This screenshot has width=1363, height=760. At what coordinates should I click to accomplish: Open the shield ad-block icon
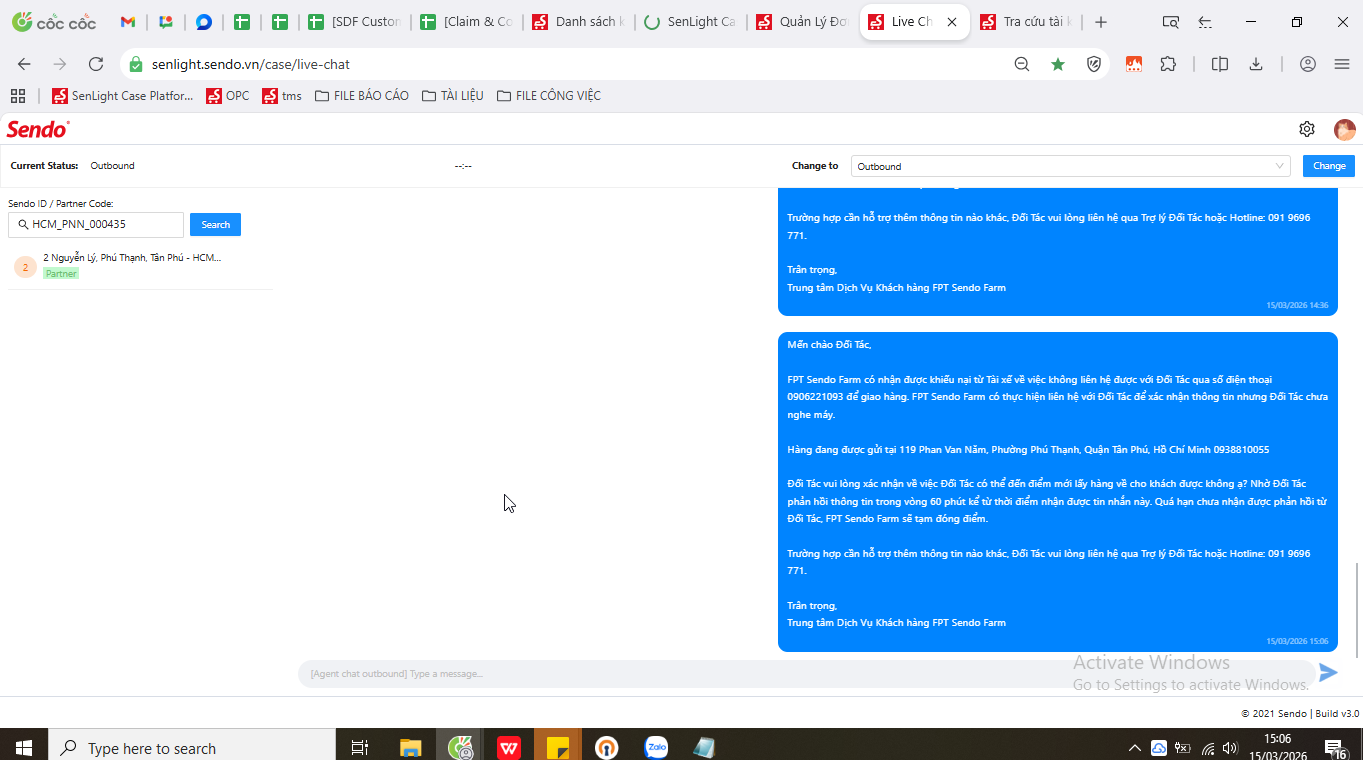(x=1094, y=64)
